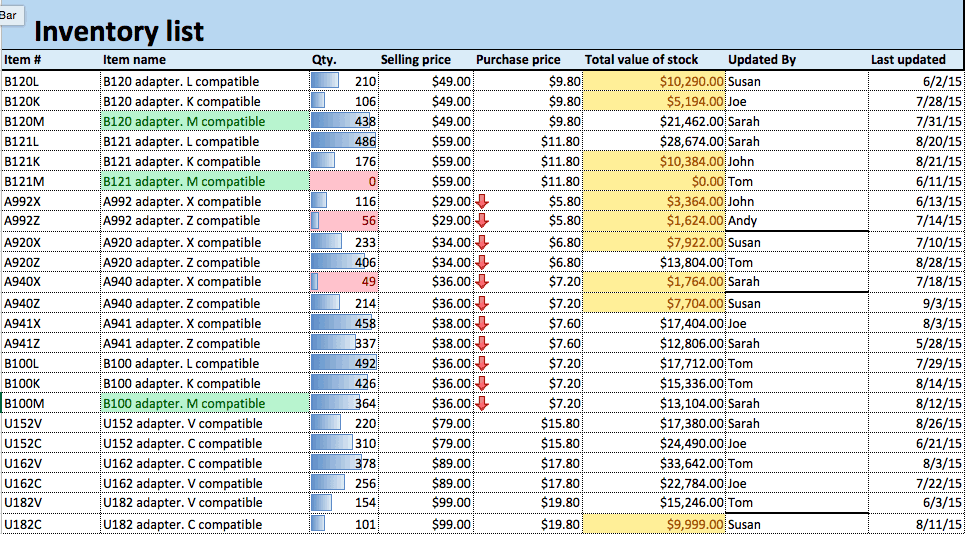Click the Last updated column header
Viewport: 966px width, 534px height.
click(907, 60)
